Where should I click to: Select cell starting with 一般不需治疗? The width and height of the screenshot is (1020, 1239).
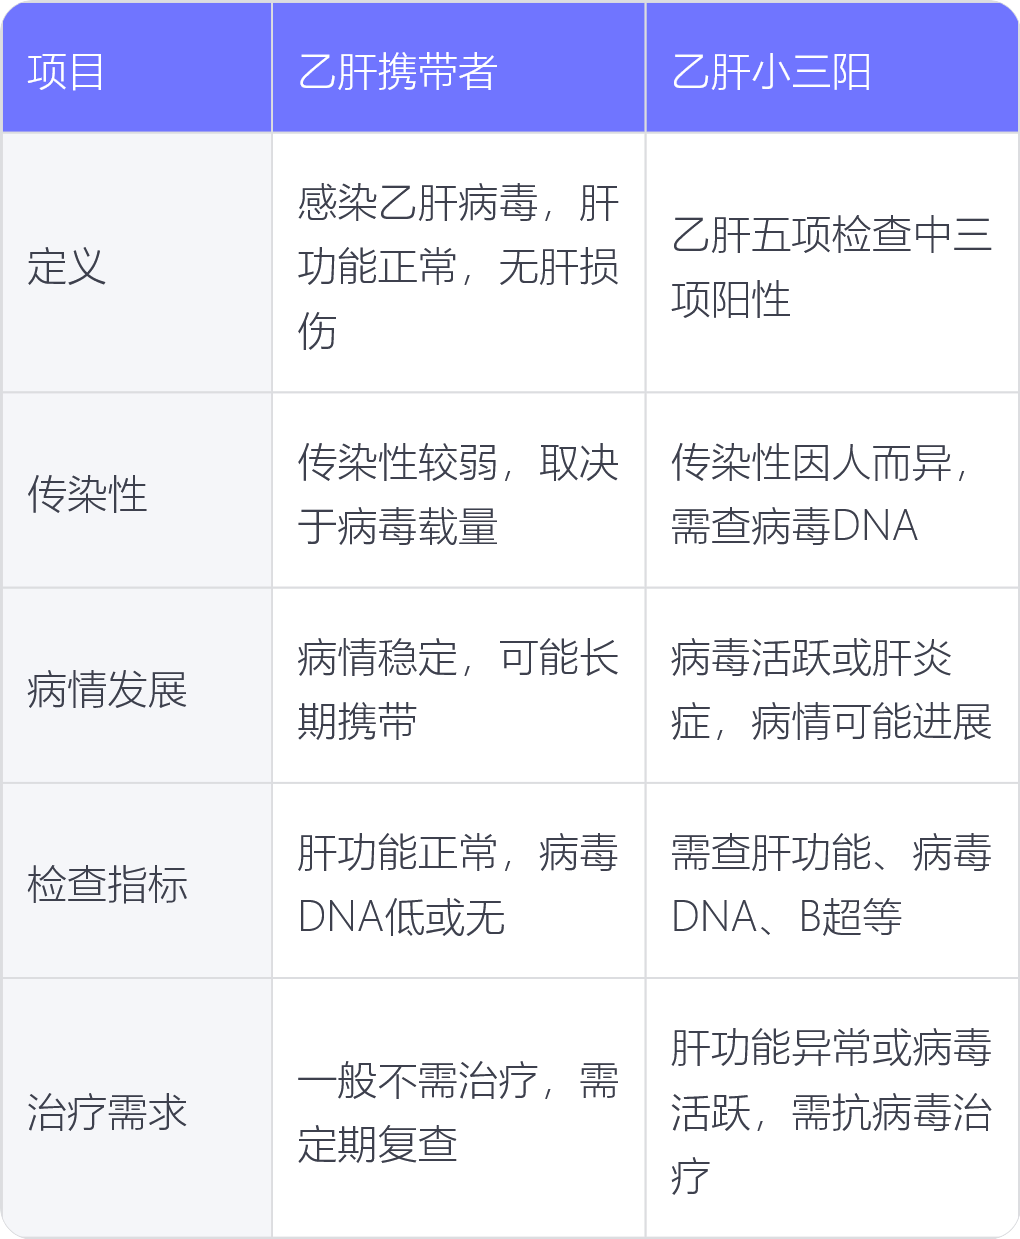coord(458,1108)
